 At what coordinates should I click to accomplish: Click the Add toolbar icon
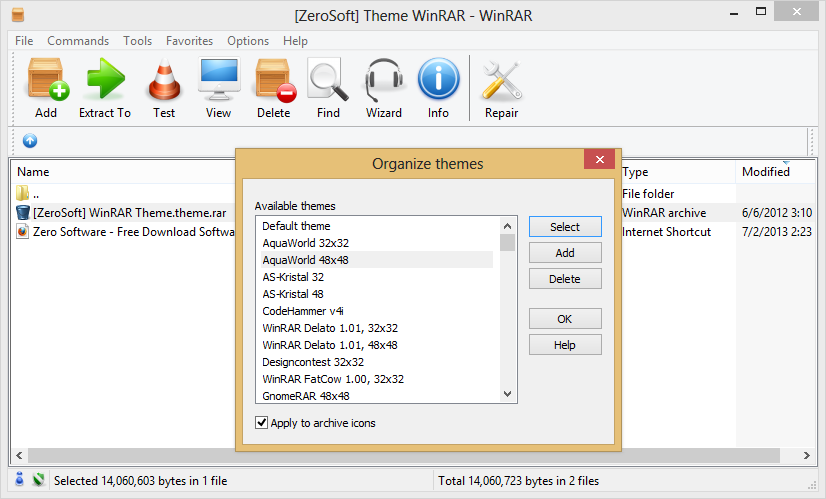(48, 79)
